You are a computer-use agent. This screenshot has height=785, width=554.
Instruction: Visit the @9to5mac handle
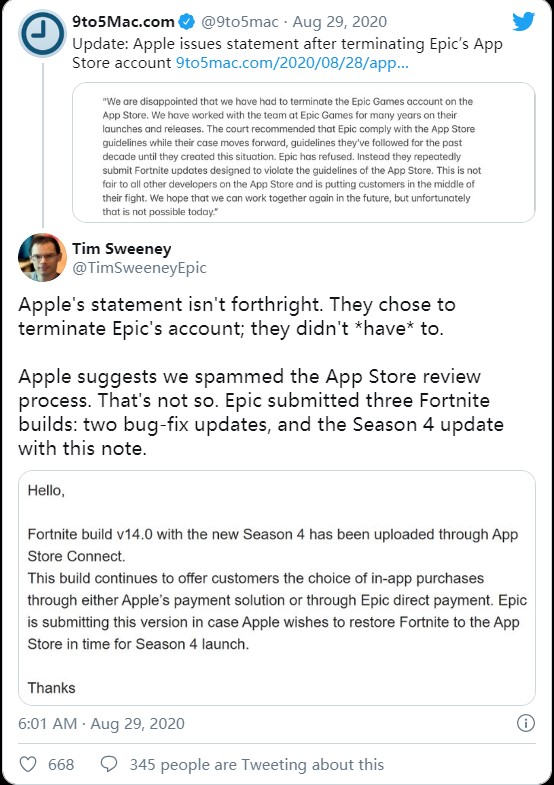click(239, 22)
